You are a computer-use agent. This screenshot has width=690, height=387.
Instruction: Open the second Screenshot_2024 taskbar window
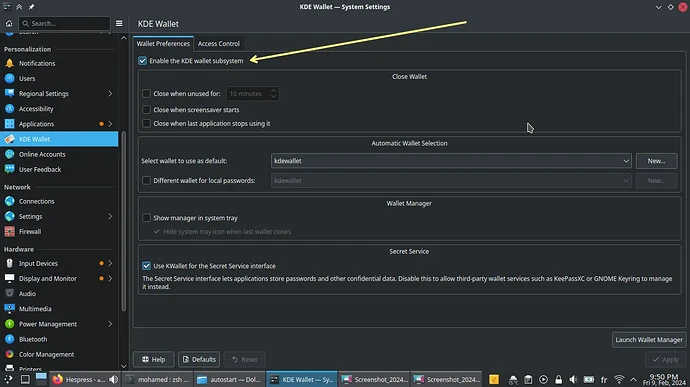point(446,380)
